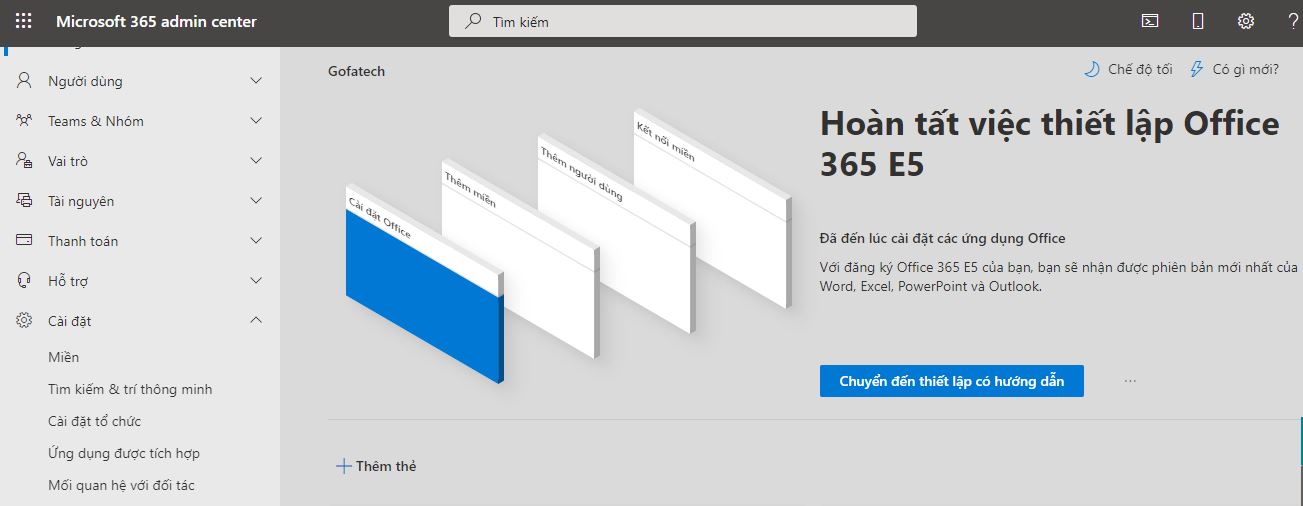The height and width of the screenshot is (506, 1303).
Task: Click the help question mark icon
Action: point(1292,21)
